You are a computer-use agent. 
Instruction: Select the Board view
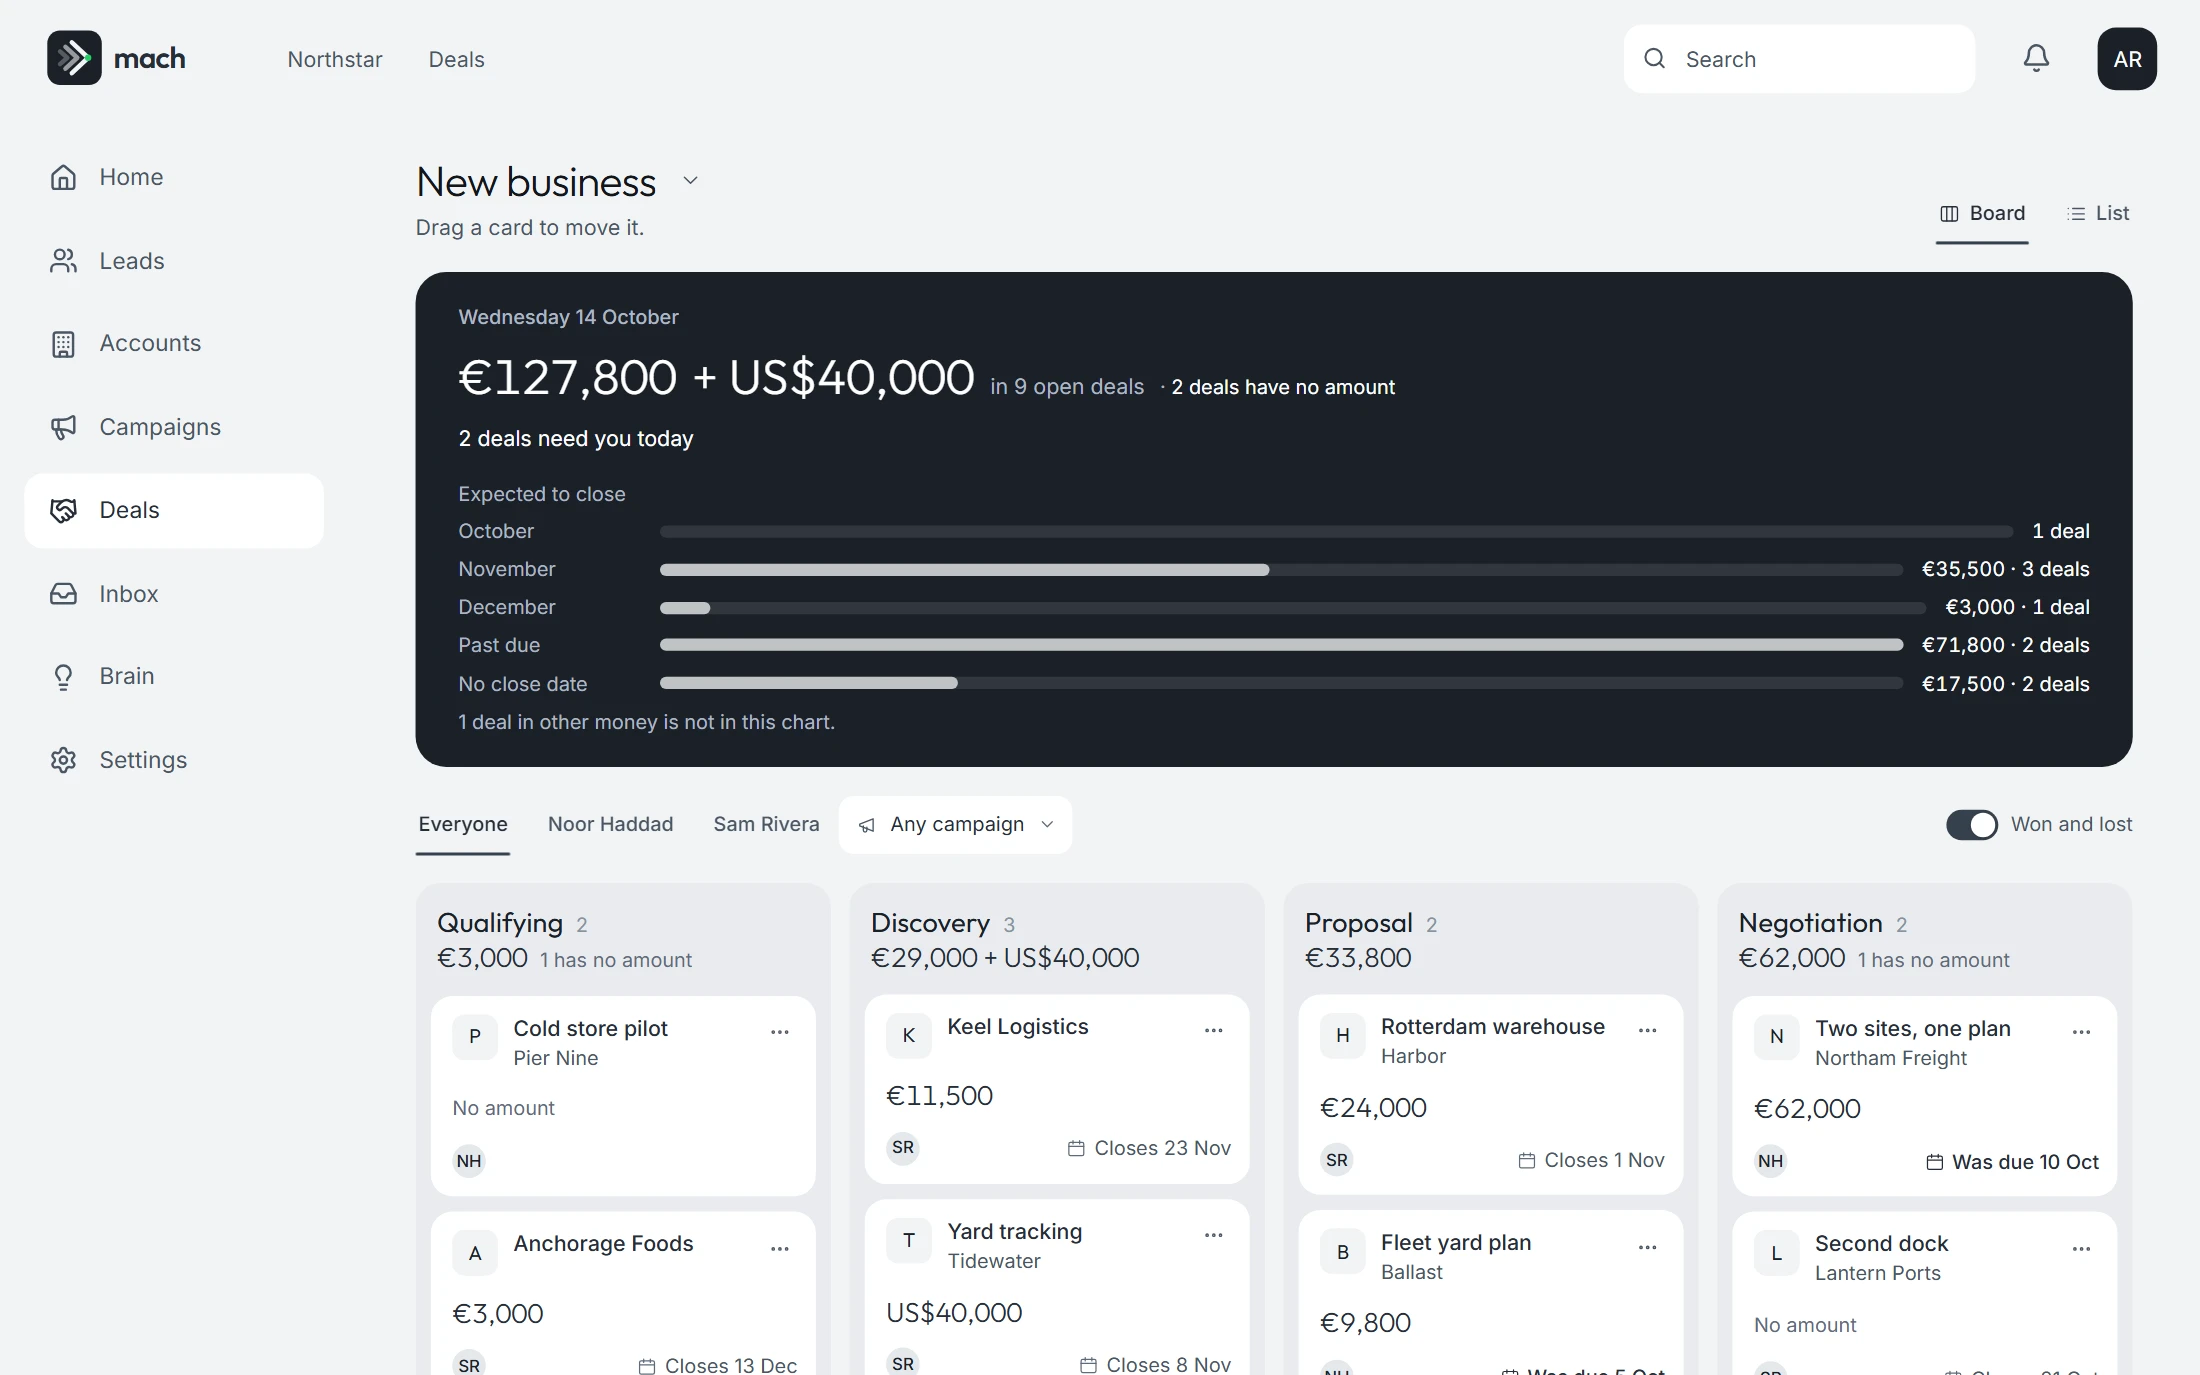pos(1982,214)
